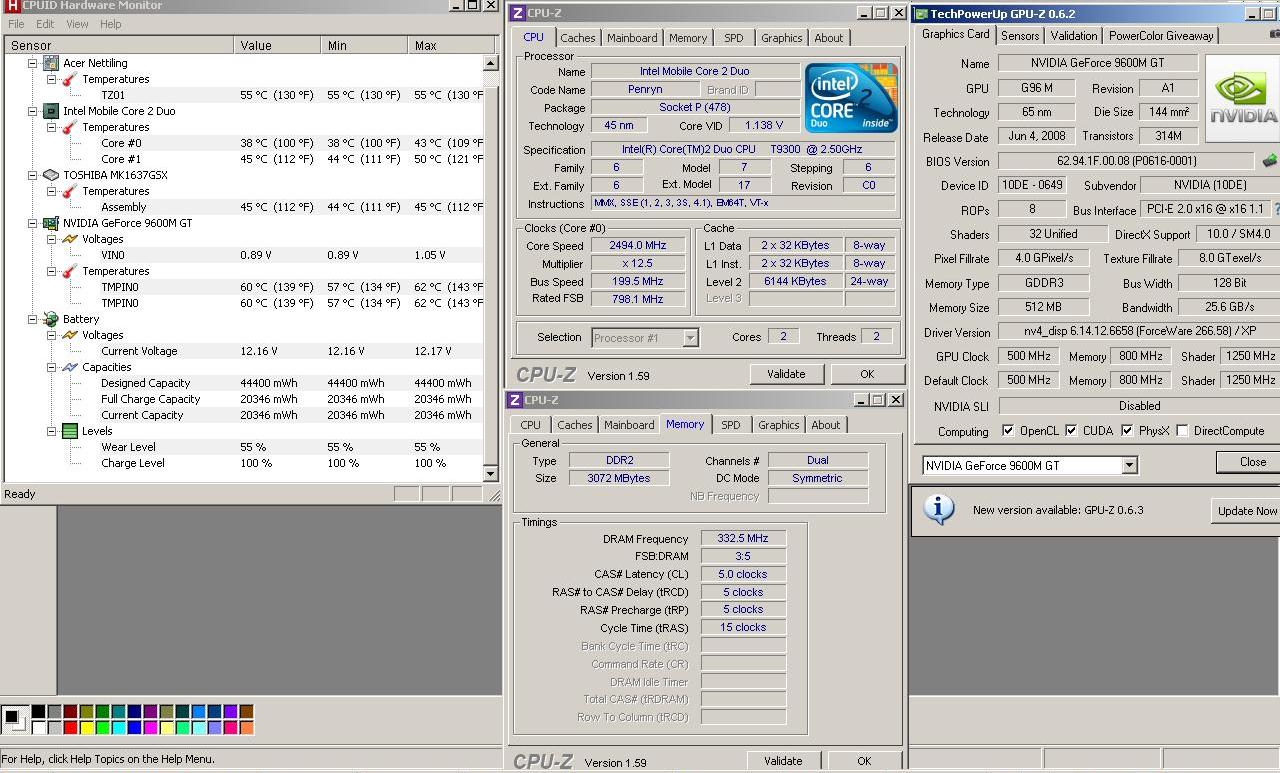The image size is (1280, 773).
Task: Open the File menu in HWMonitor
Action: coord(16,24)
